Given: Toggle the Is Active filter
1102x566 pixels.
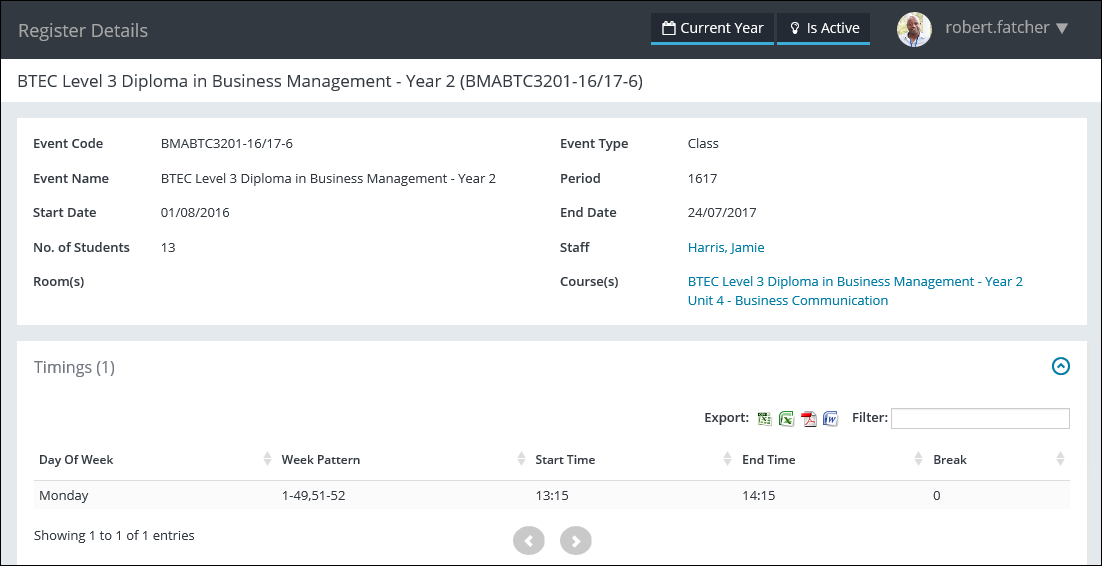Looking at the screenshot, I should pyautogui.click(x=823, y=28).
